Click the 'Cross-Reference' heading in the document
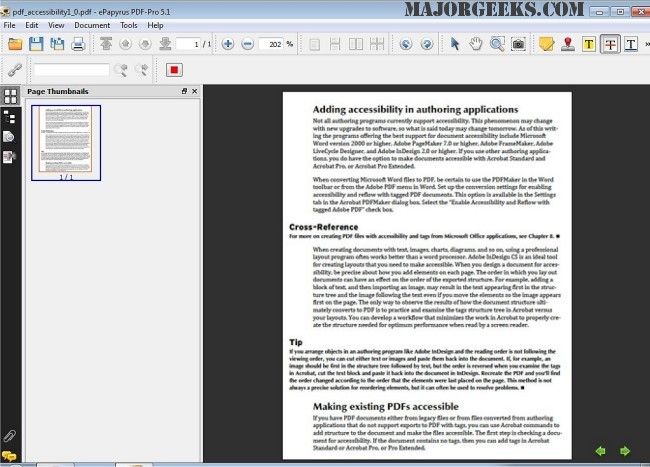The height and width of the screenshot is (467, 650). [x=323, y=227]
